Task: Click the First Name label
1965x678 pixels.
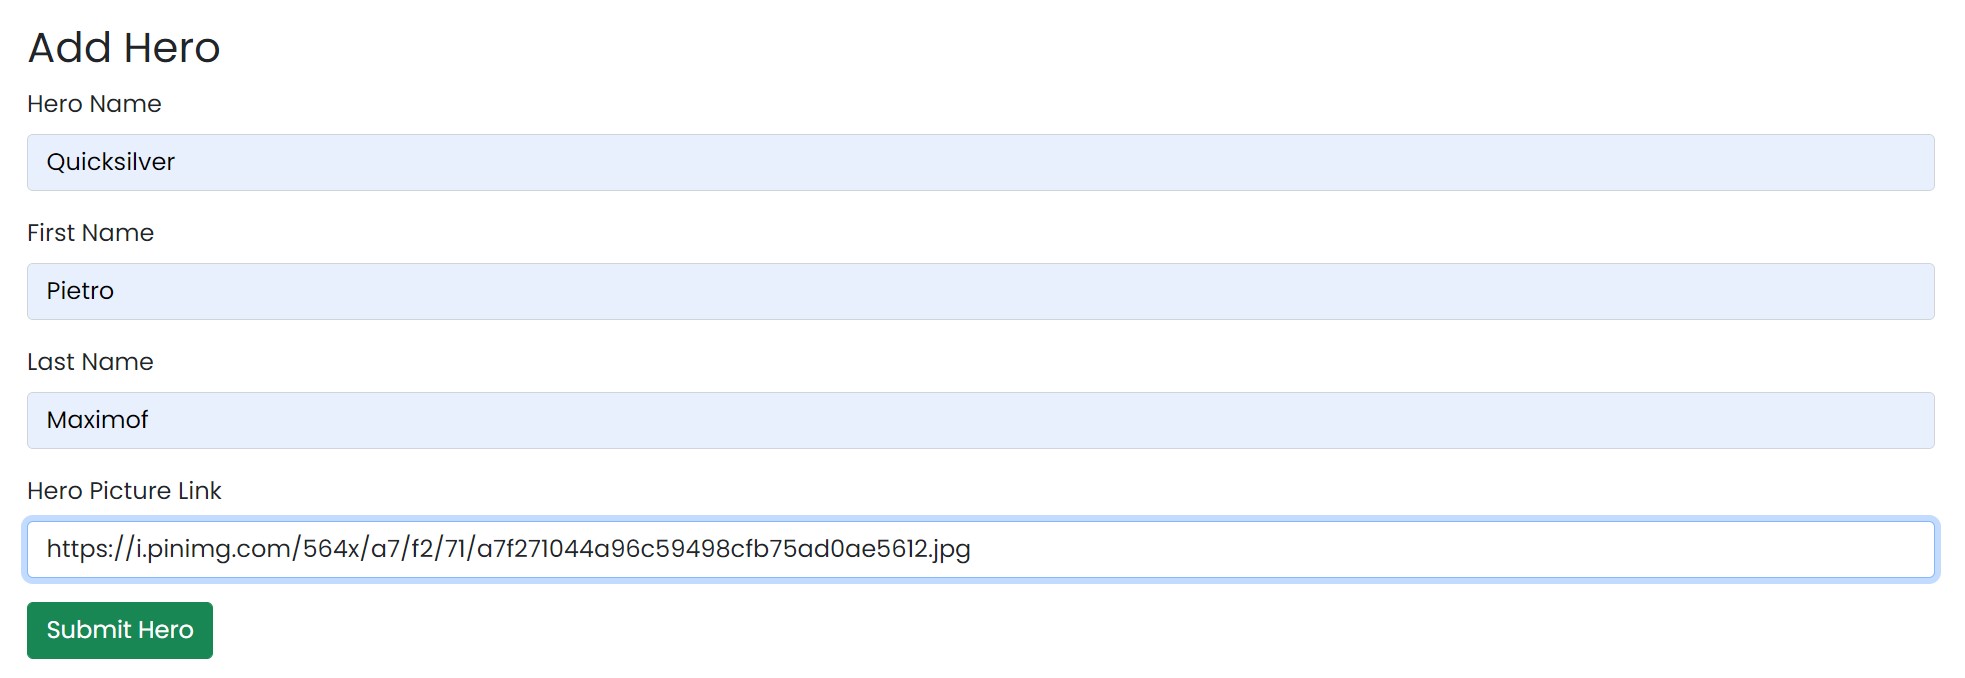Action: [91, 232]
